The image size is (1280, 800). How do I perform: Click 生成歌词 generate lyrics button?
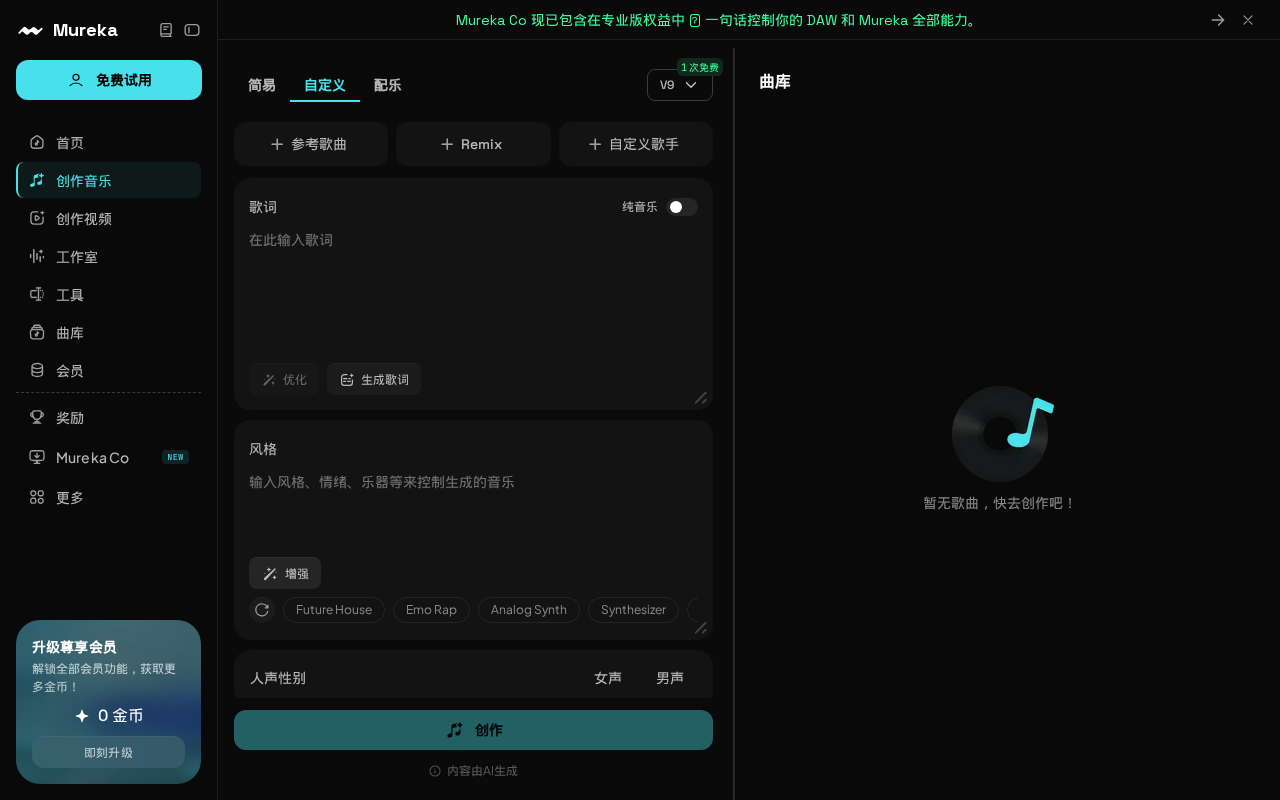coord(374,379)
